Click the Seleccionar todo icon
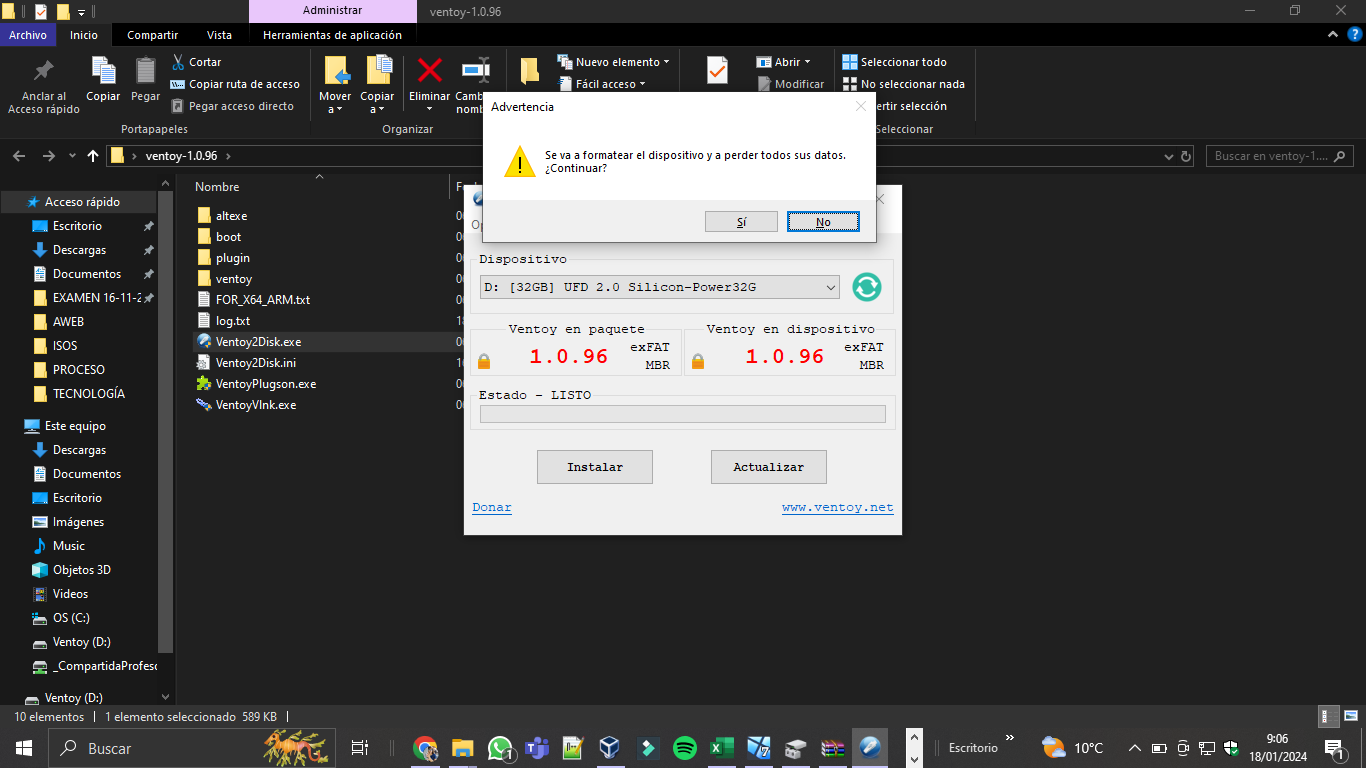Screen dimensions: 1366x768 pyautogui.click(x=850, y=62)
